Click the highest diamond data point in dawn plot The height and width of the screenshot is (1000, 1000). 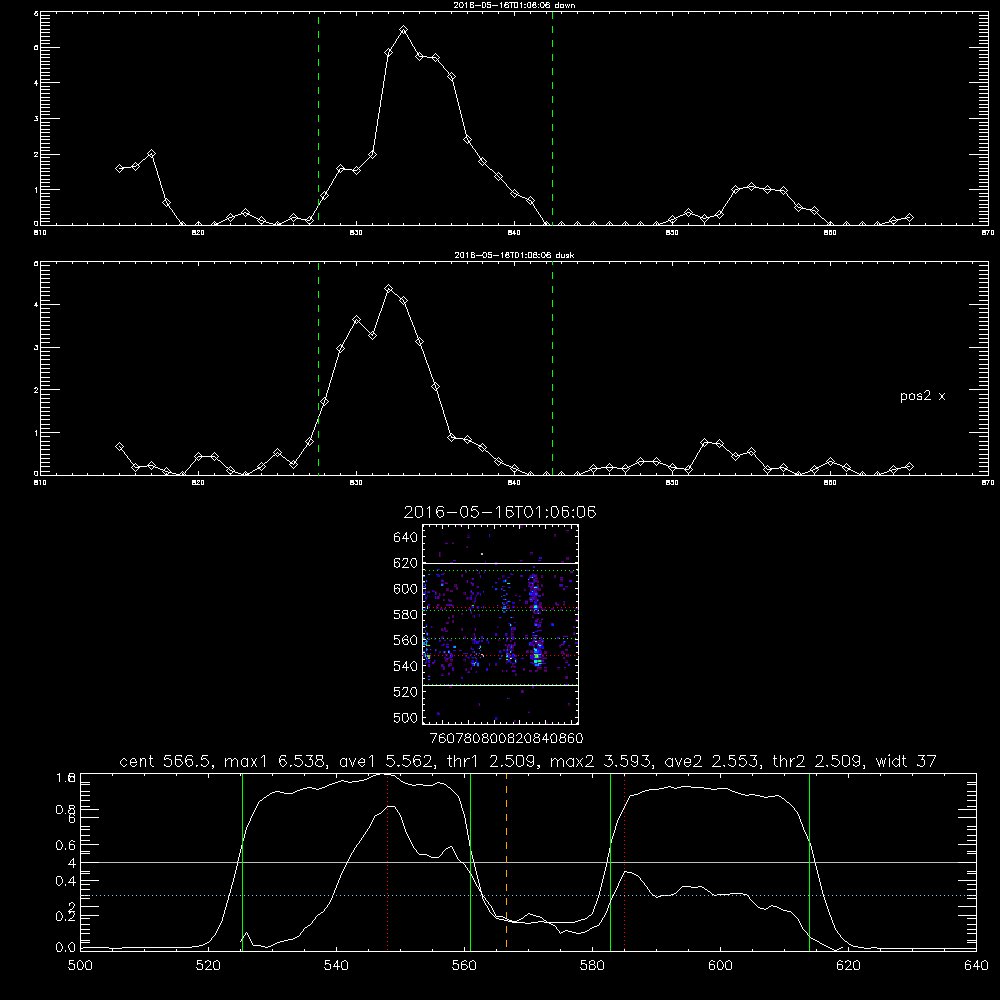(403, 30)
